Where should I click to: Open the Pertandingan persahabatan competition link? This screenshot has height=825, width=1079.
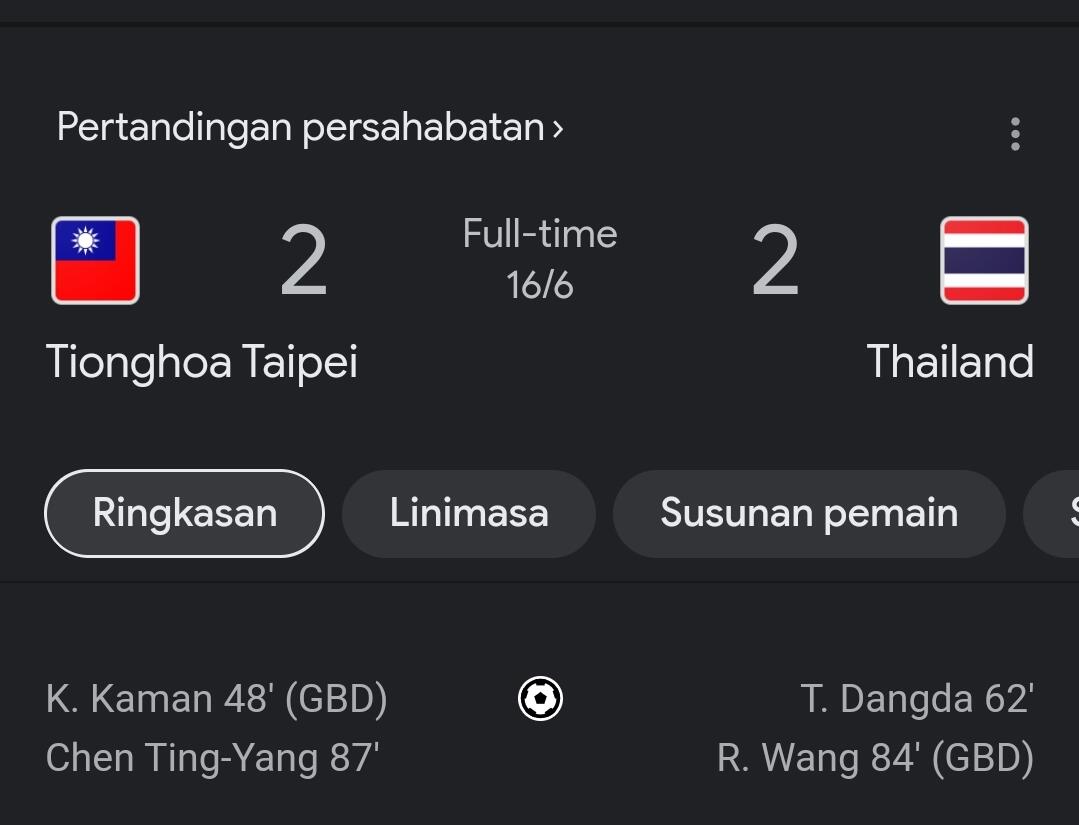tap(300, 128)
